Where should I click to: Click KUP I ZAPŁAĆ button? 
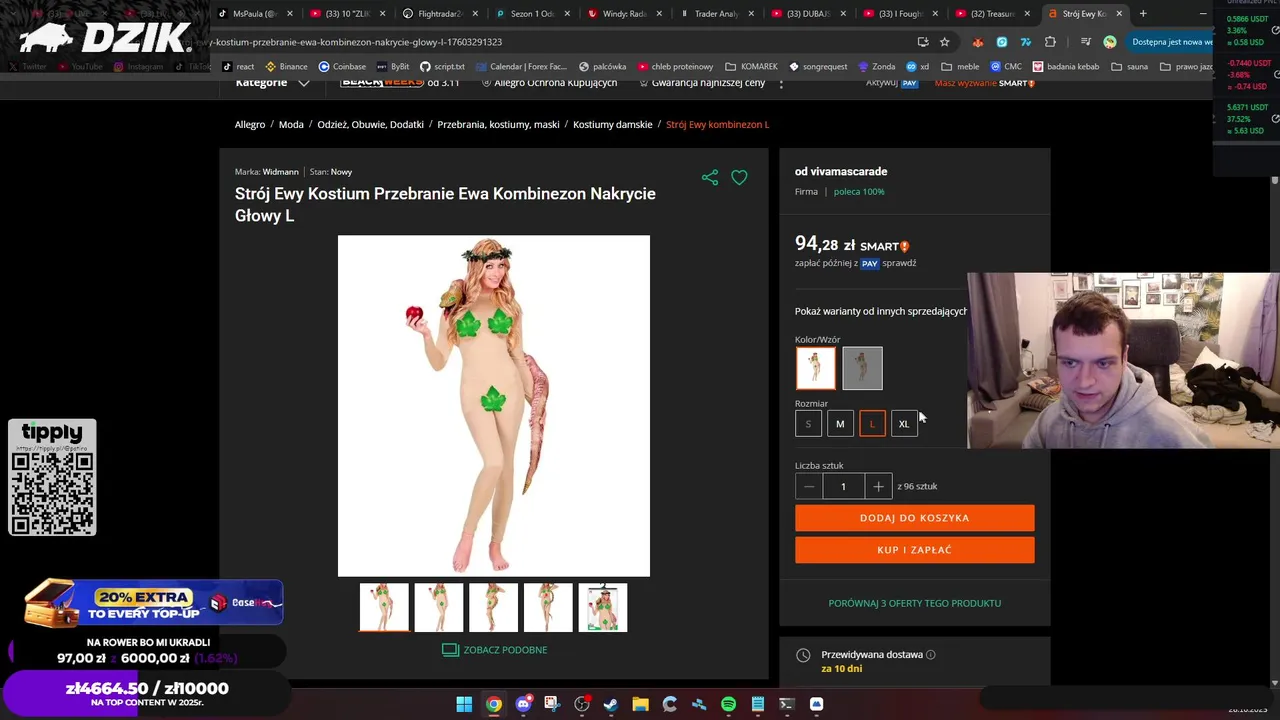[x=914, y=550]
